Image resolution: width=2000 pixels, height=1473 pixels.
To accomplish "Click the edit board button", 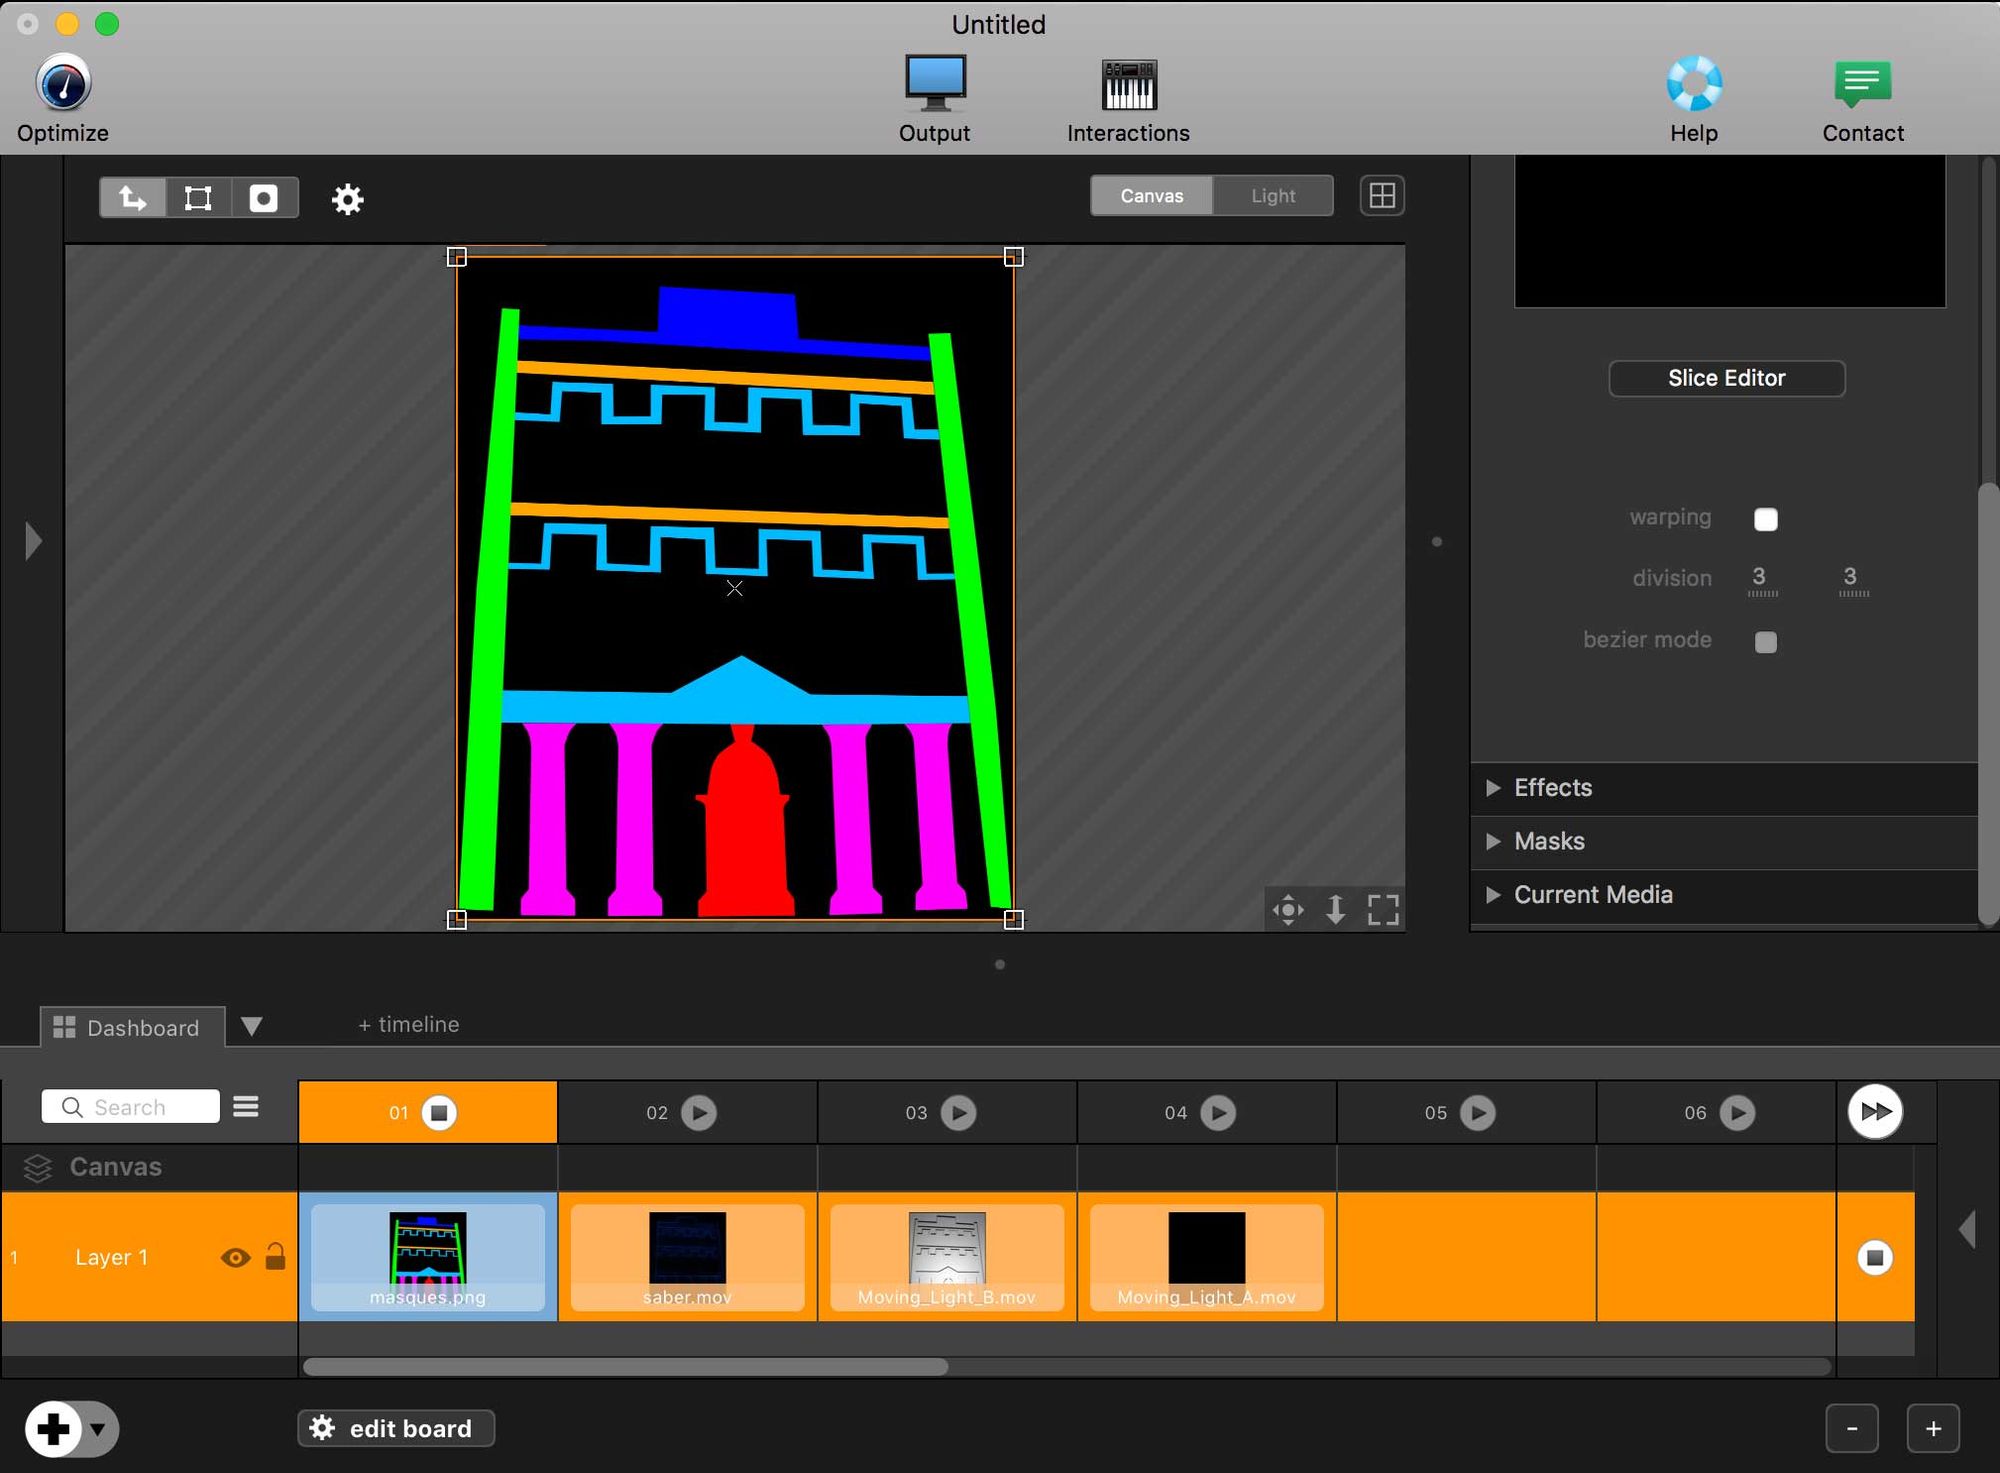I will pos(396,1428).
